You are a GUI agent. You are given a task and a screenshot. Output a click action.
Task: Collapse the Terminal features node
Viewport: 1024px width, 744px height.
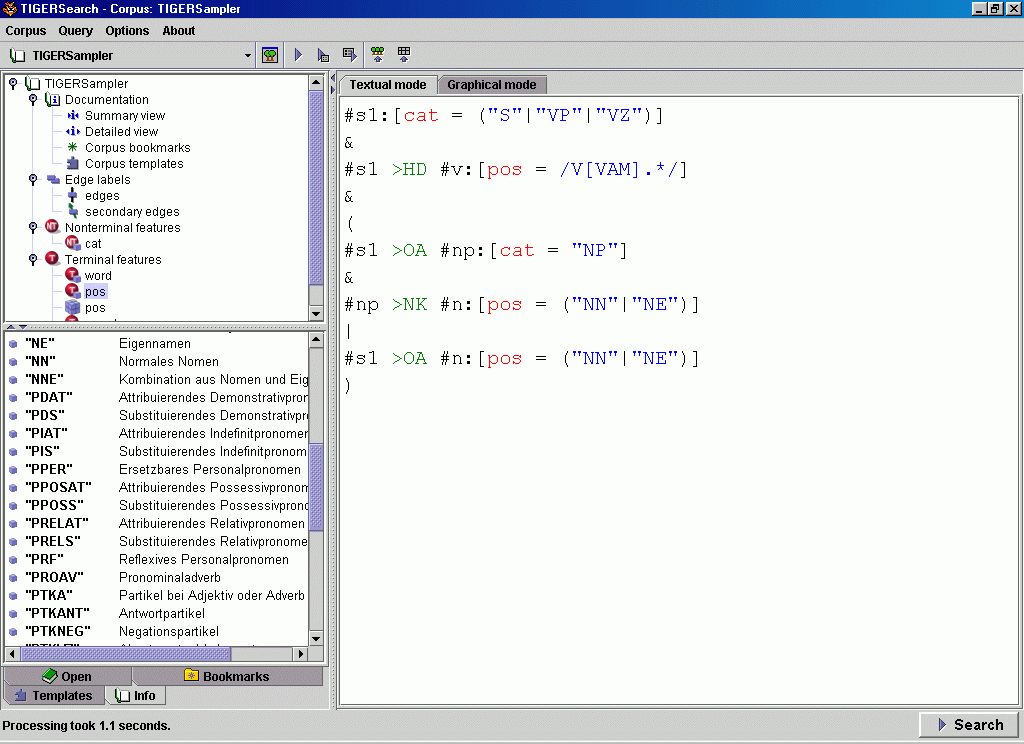(x=33, y=259)
